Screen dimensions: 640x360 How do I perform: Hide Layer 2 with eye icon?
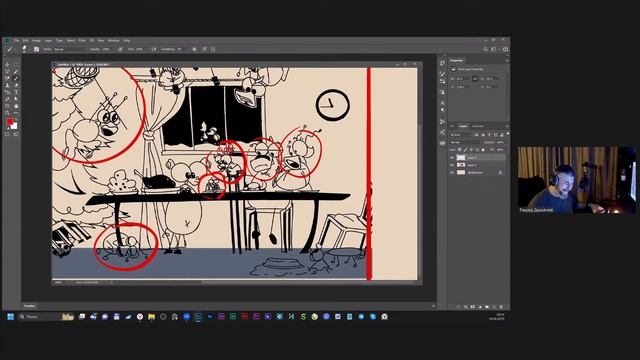(x=452, y=158)
